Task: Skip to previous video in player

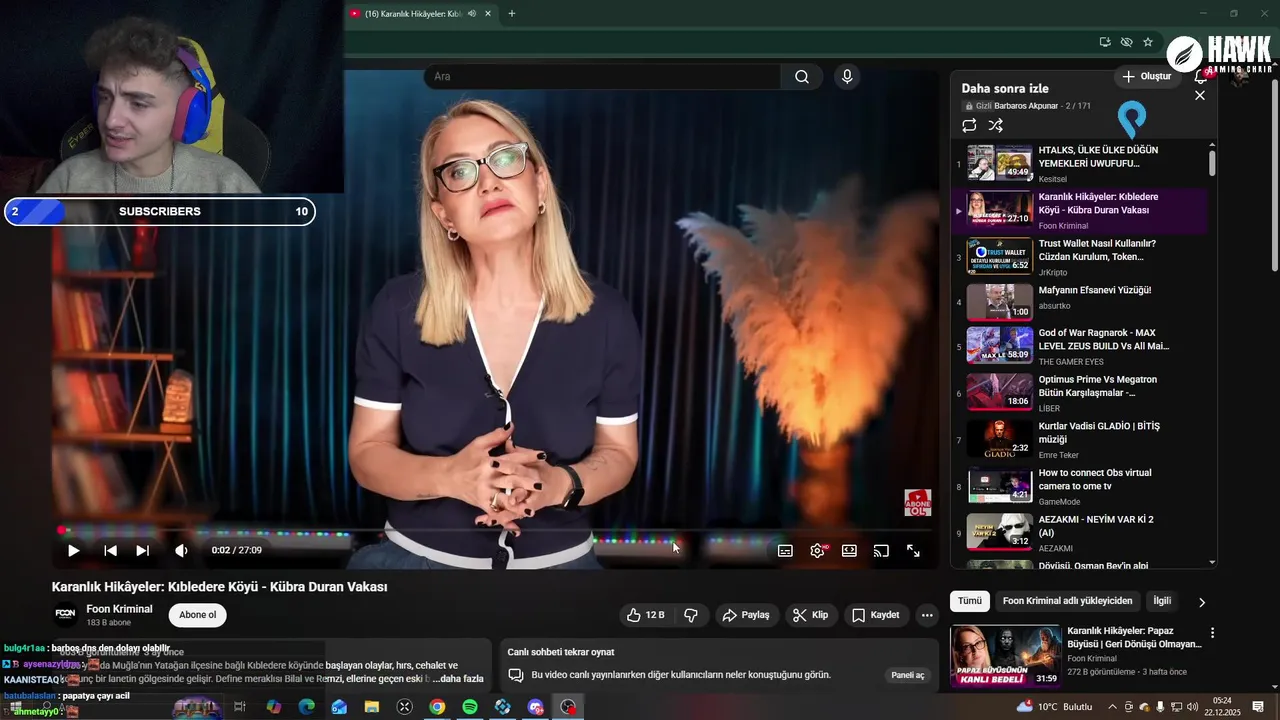Action: pos(110,550)
